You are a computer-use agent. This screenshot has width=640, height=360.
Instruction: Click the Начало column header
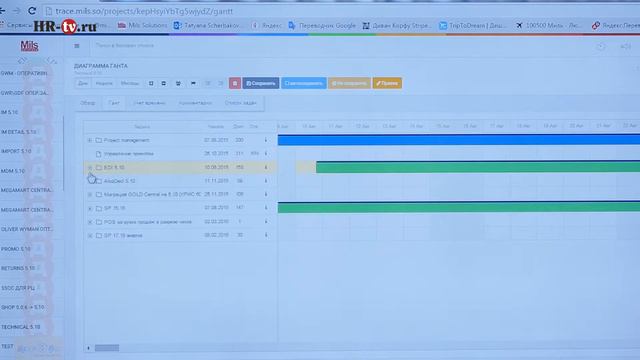[x=216, y=127]
